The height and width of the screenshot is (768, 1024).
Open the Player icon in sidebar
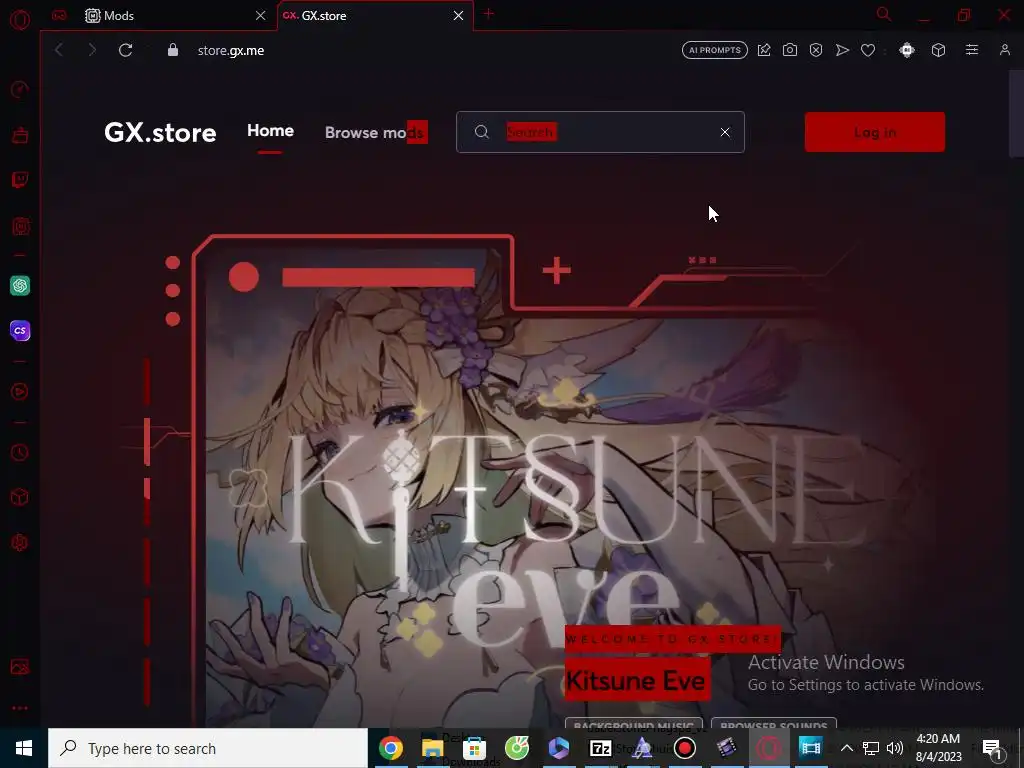tap(20, 391)
